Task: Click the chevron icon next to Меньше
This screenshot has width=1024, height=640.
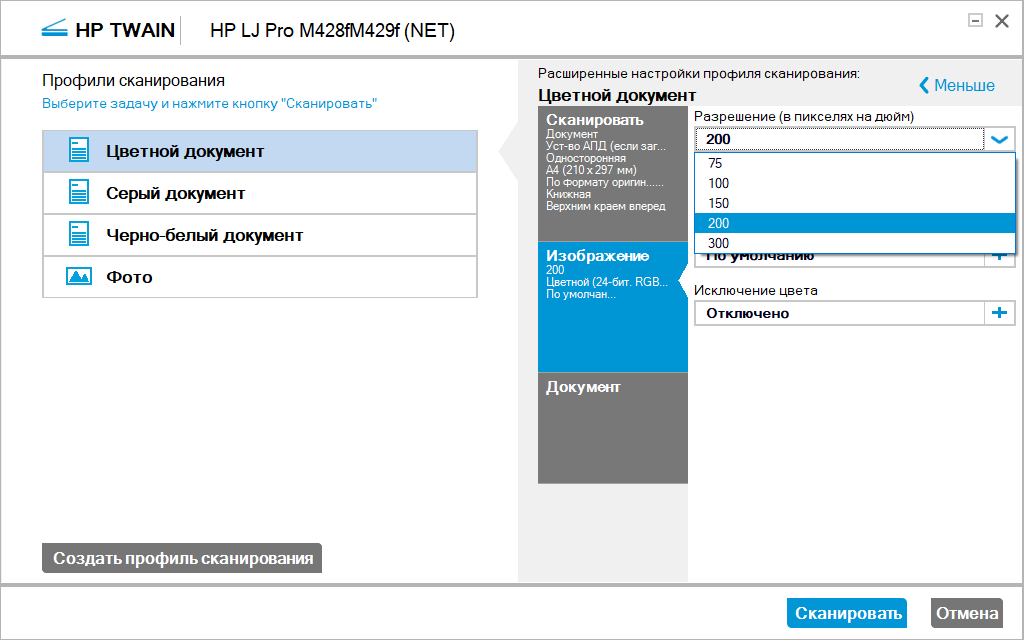Action: point(924,85)
